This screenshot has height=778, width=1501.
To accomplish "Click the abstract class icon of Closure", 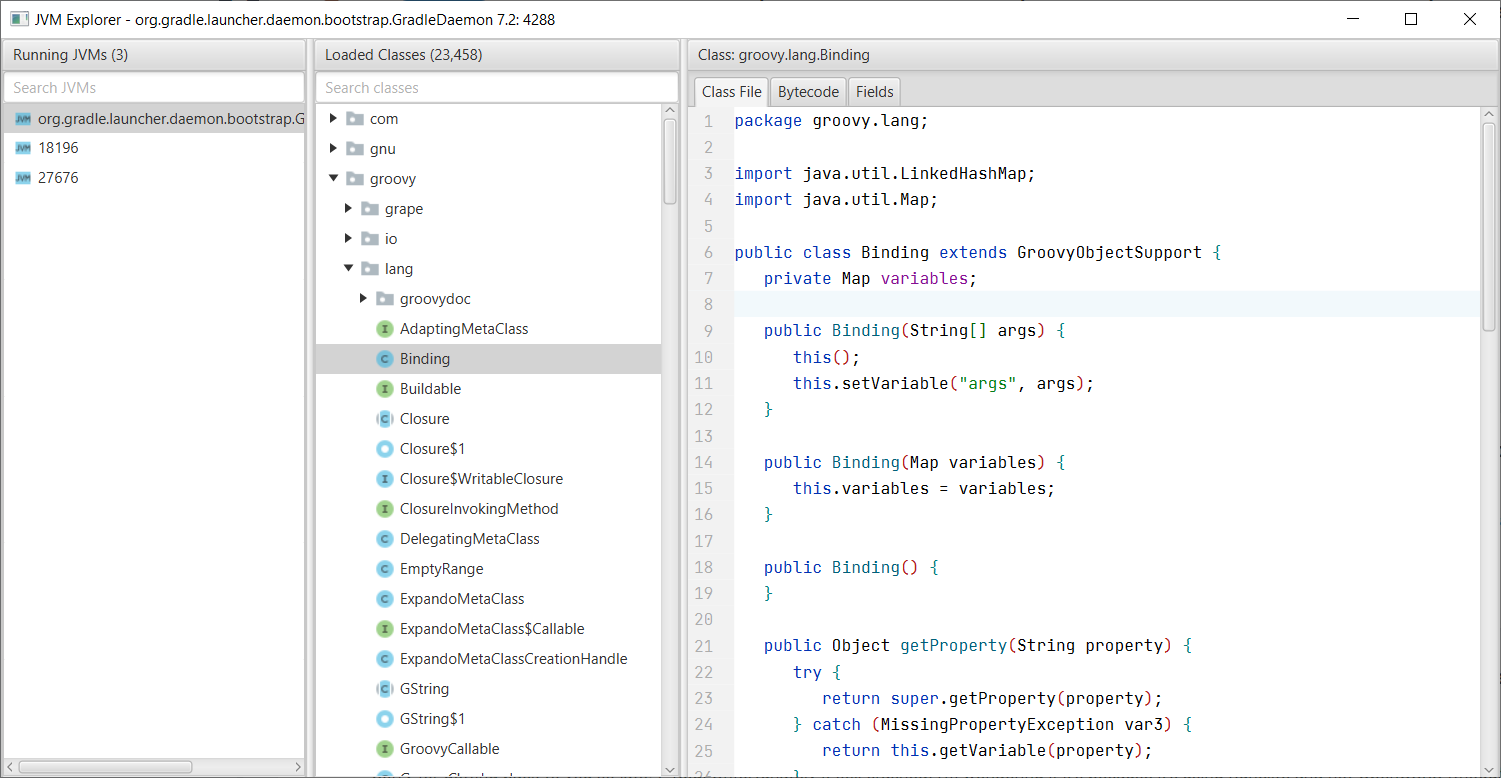I will pos(384,419).
